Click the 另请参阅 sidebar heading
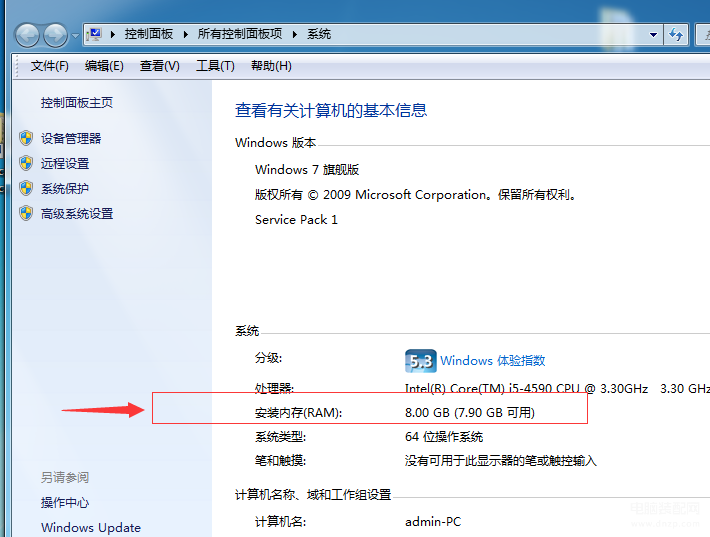710x537 pixels. [65, 477]
